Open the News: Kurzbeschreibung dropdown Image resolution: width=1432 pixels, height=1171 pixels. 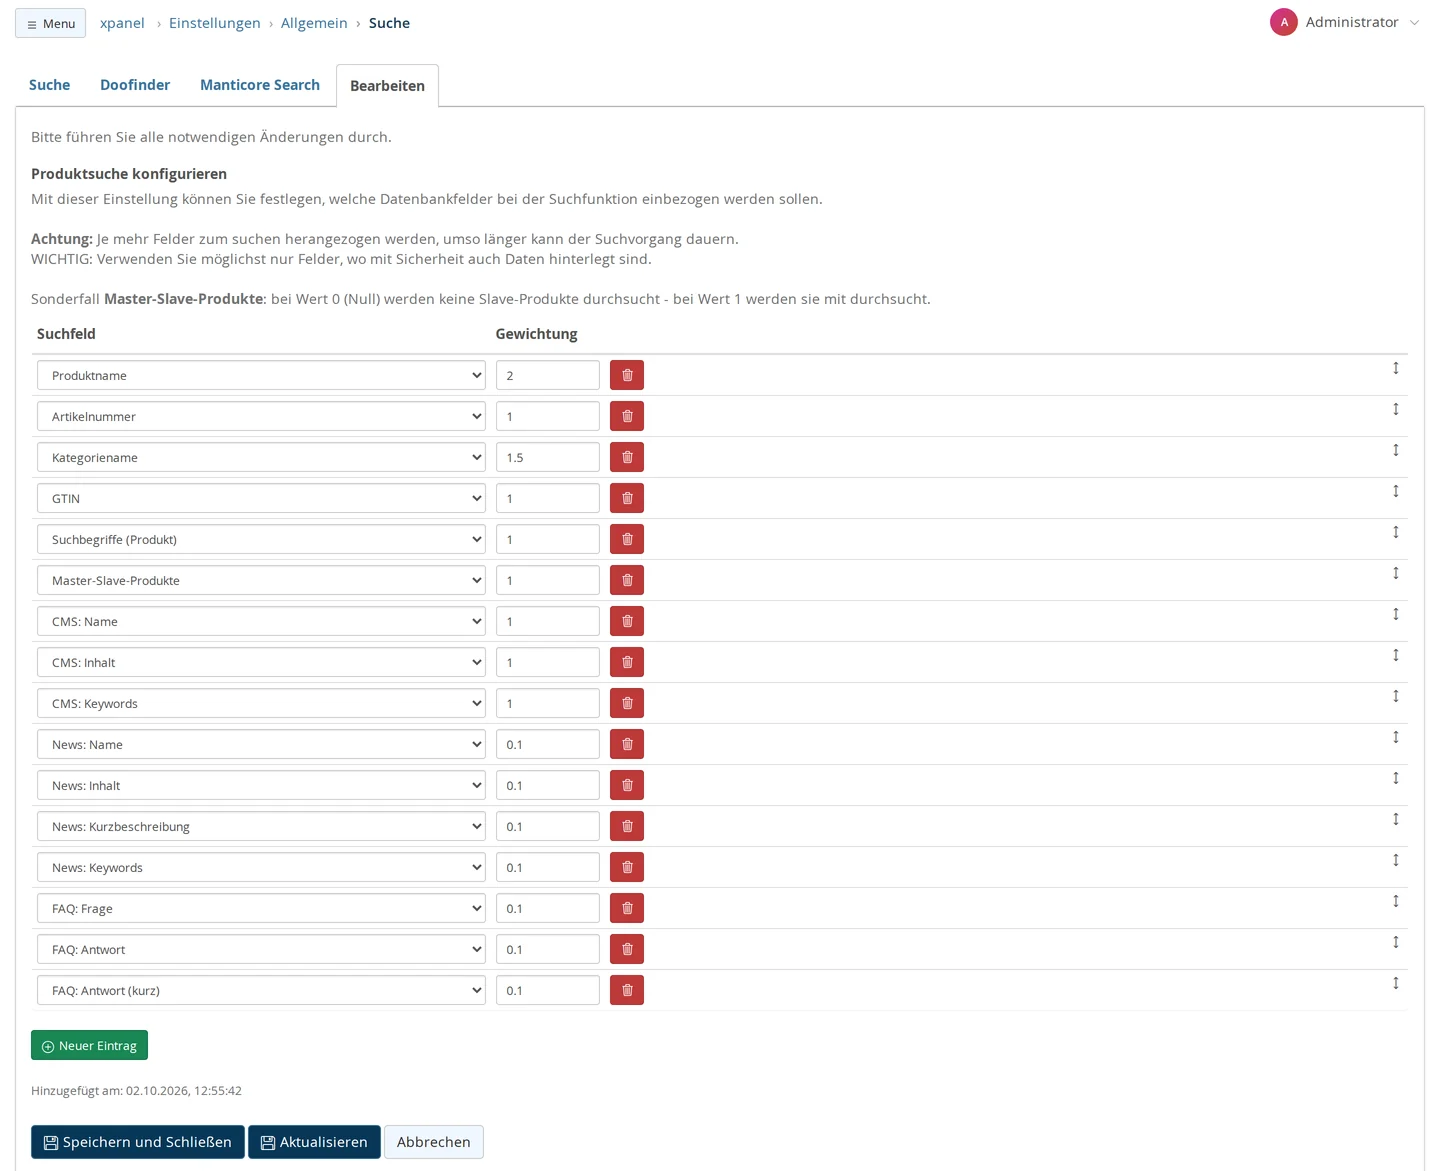(x=261, y=826)
